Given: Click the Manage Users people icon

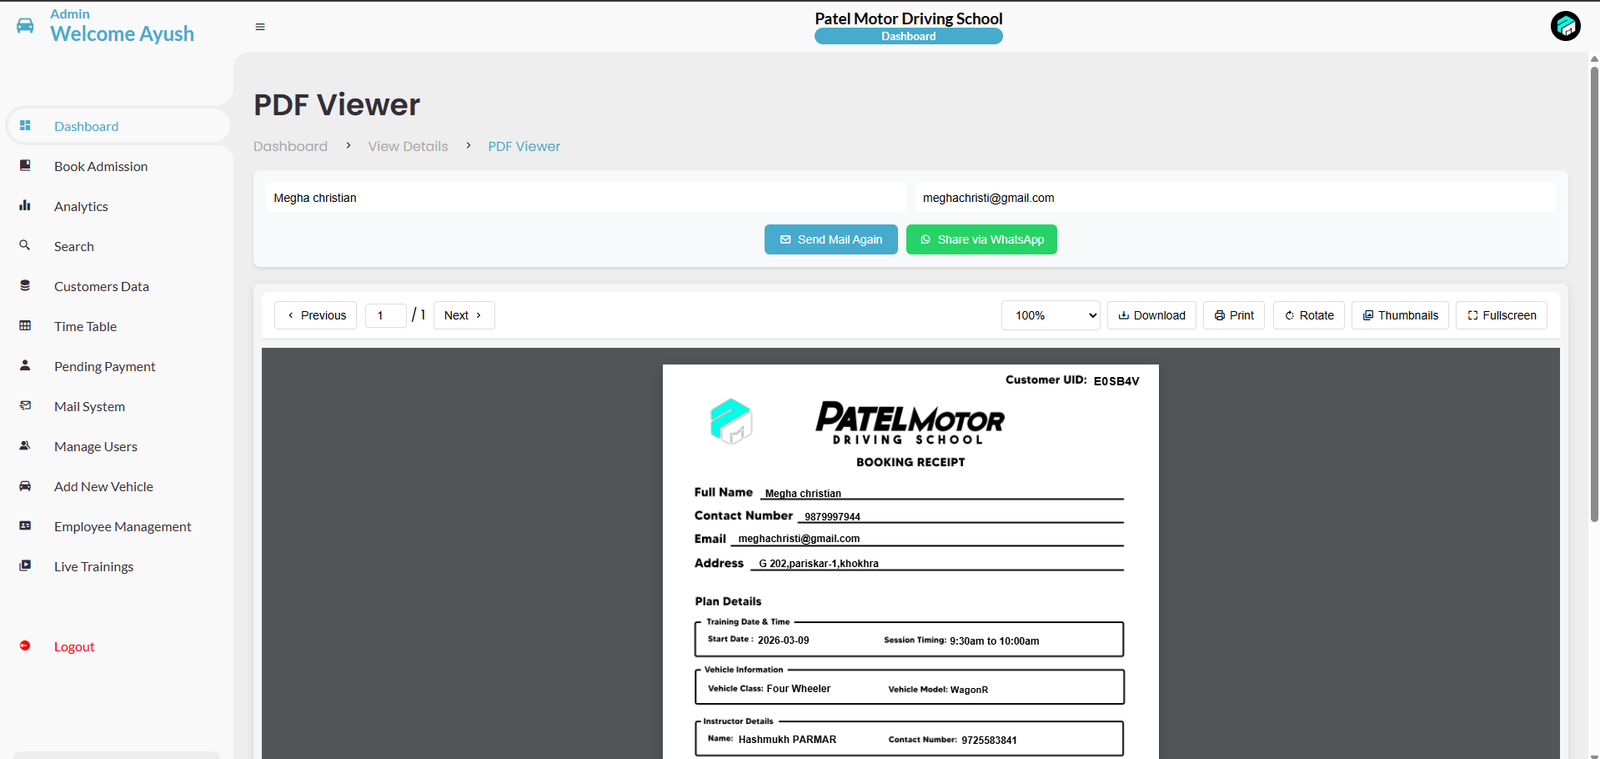Looking at the screenshot, I should [25, 446].
